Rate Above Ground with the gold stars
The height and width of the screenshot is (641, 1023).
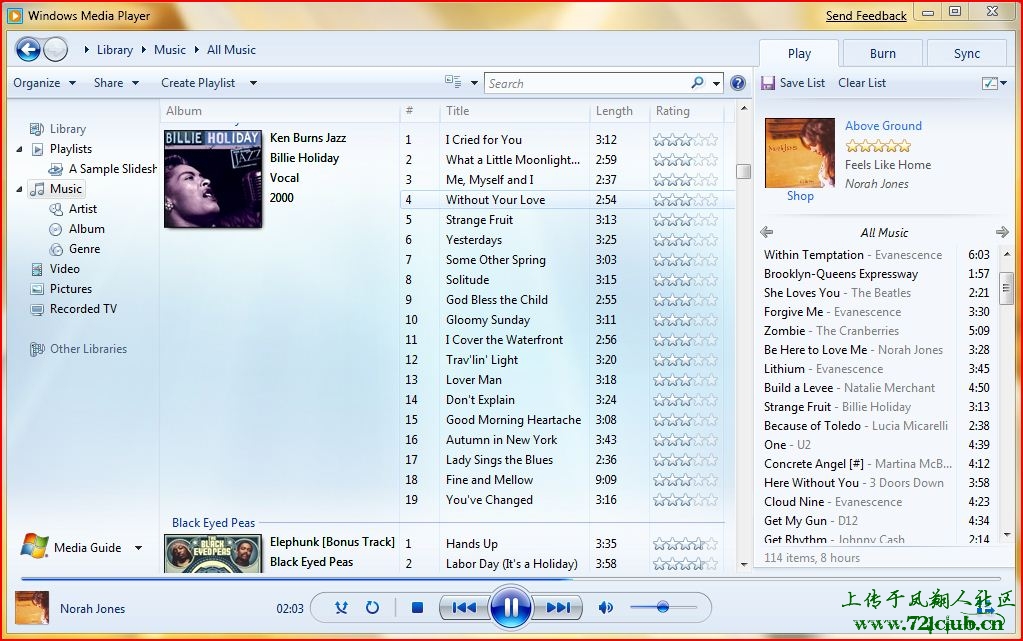[x=878, y=146]
